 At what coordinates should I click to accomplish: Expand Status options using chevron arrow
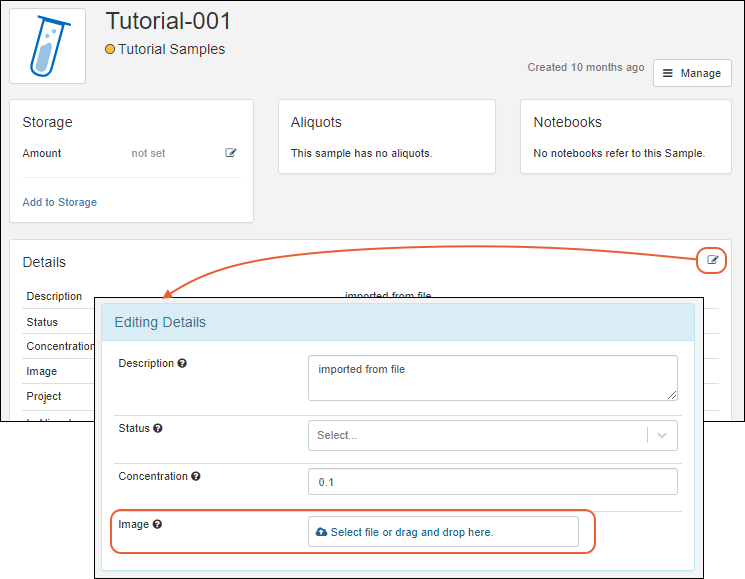(661, 435)
